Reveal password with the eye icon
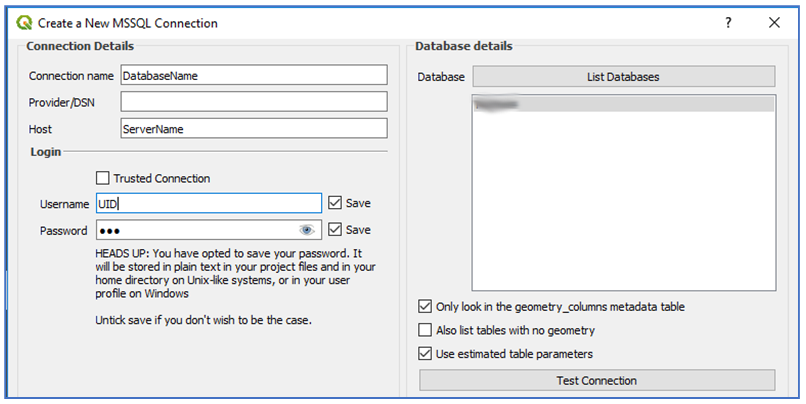This screenshot has height=404, width=806. 307,230
